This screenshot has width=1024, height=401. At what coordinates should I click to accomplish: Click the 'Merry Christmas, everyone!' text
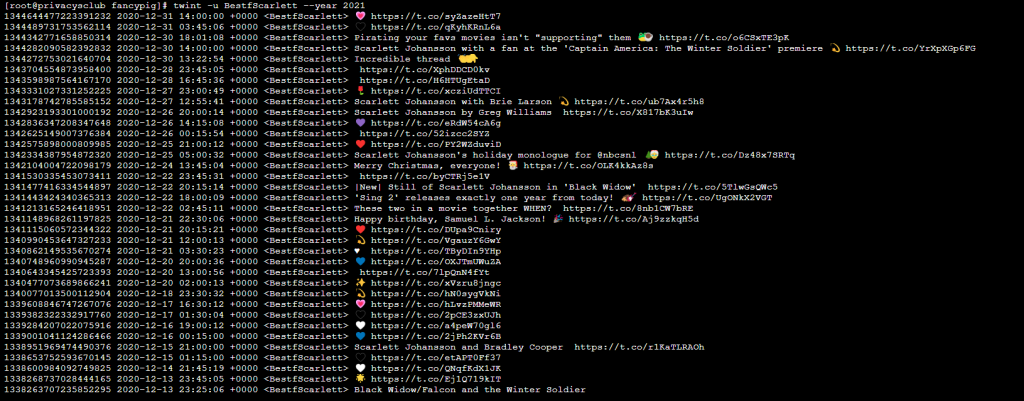[x=428, y=165]
